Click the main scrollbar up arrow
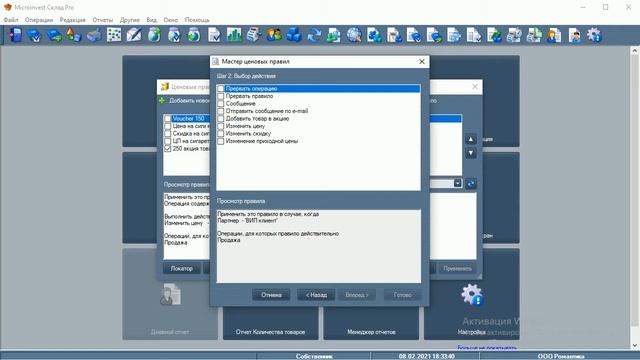The image size is (640, 360). [x=635, y=51]
